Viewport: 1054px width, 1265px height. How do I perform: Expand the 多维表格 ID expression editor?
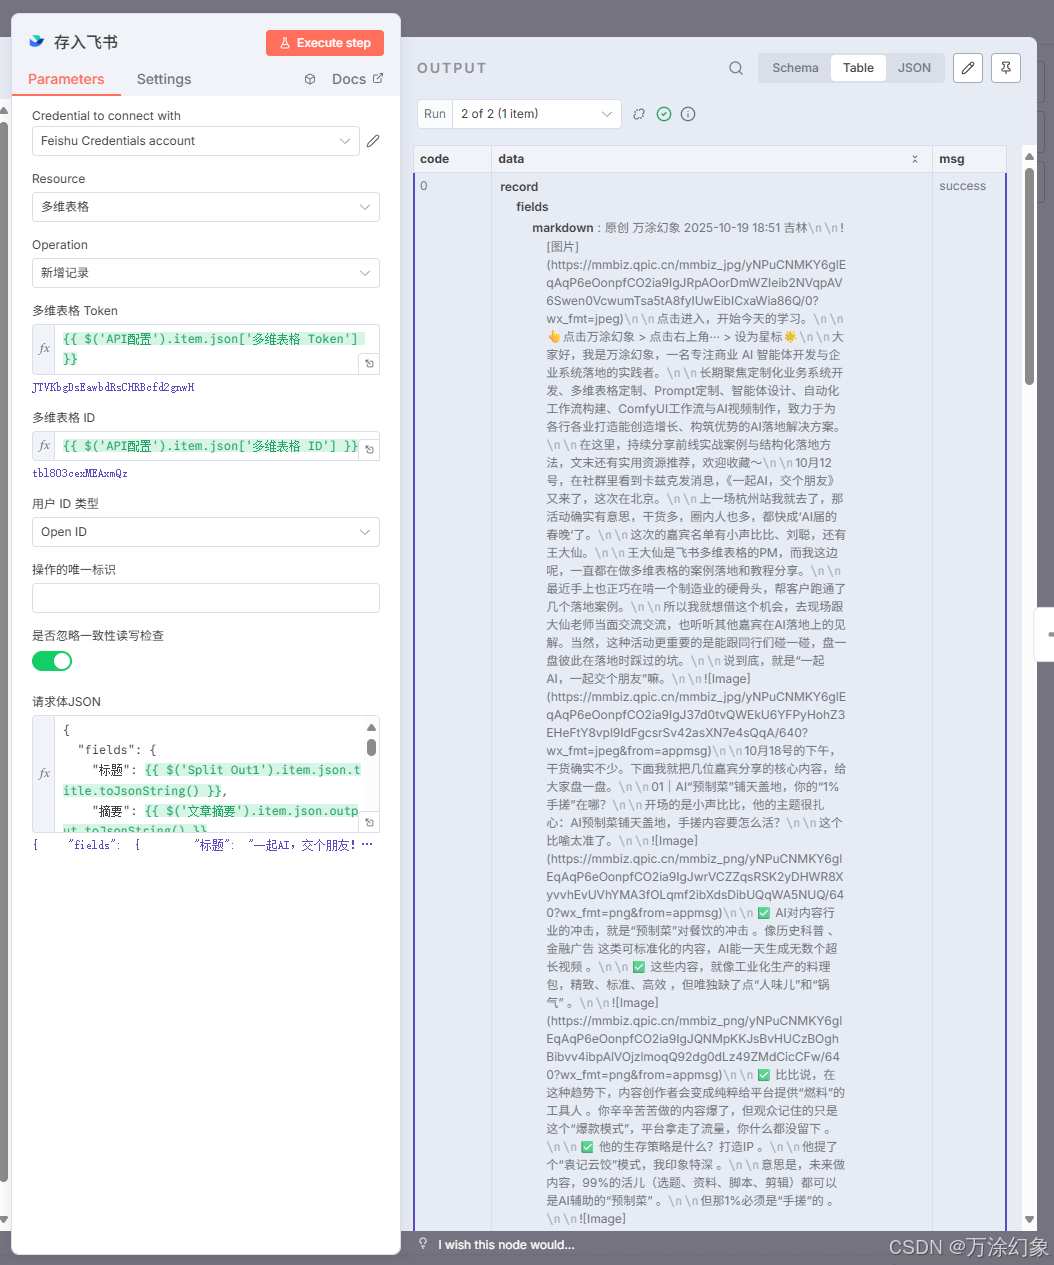tap(369, 450)
